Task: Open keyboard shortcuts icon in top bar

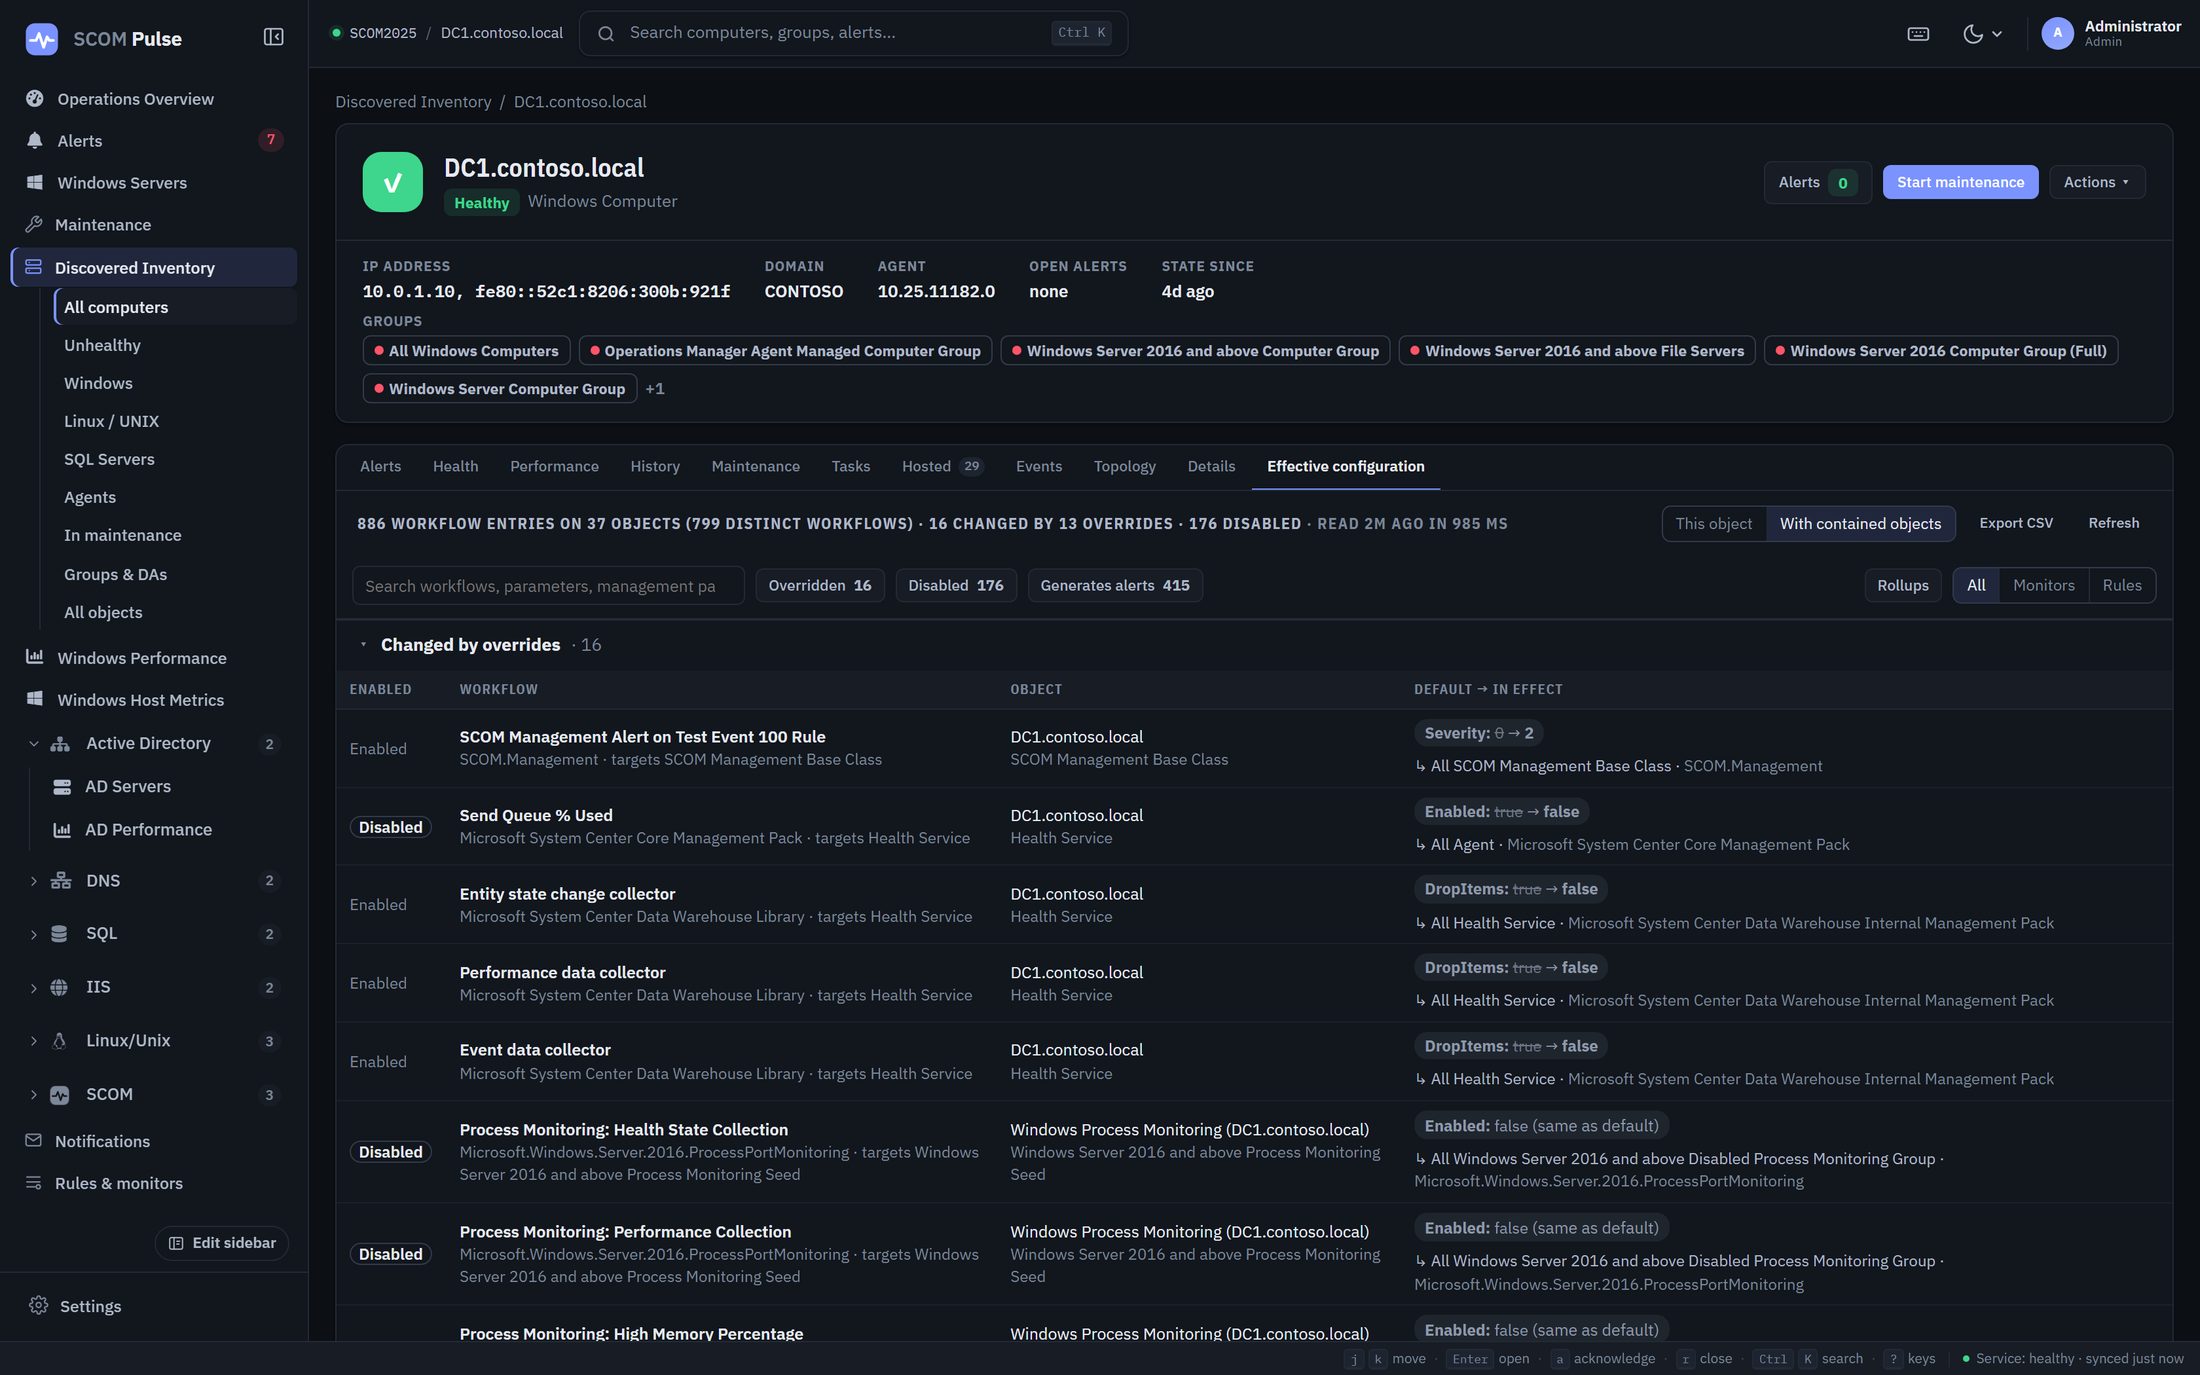Action: (1918, 33)
